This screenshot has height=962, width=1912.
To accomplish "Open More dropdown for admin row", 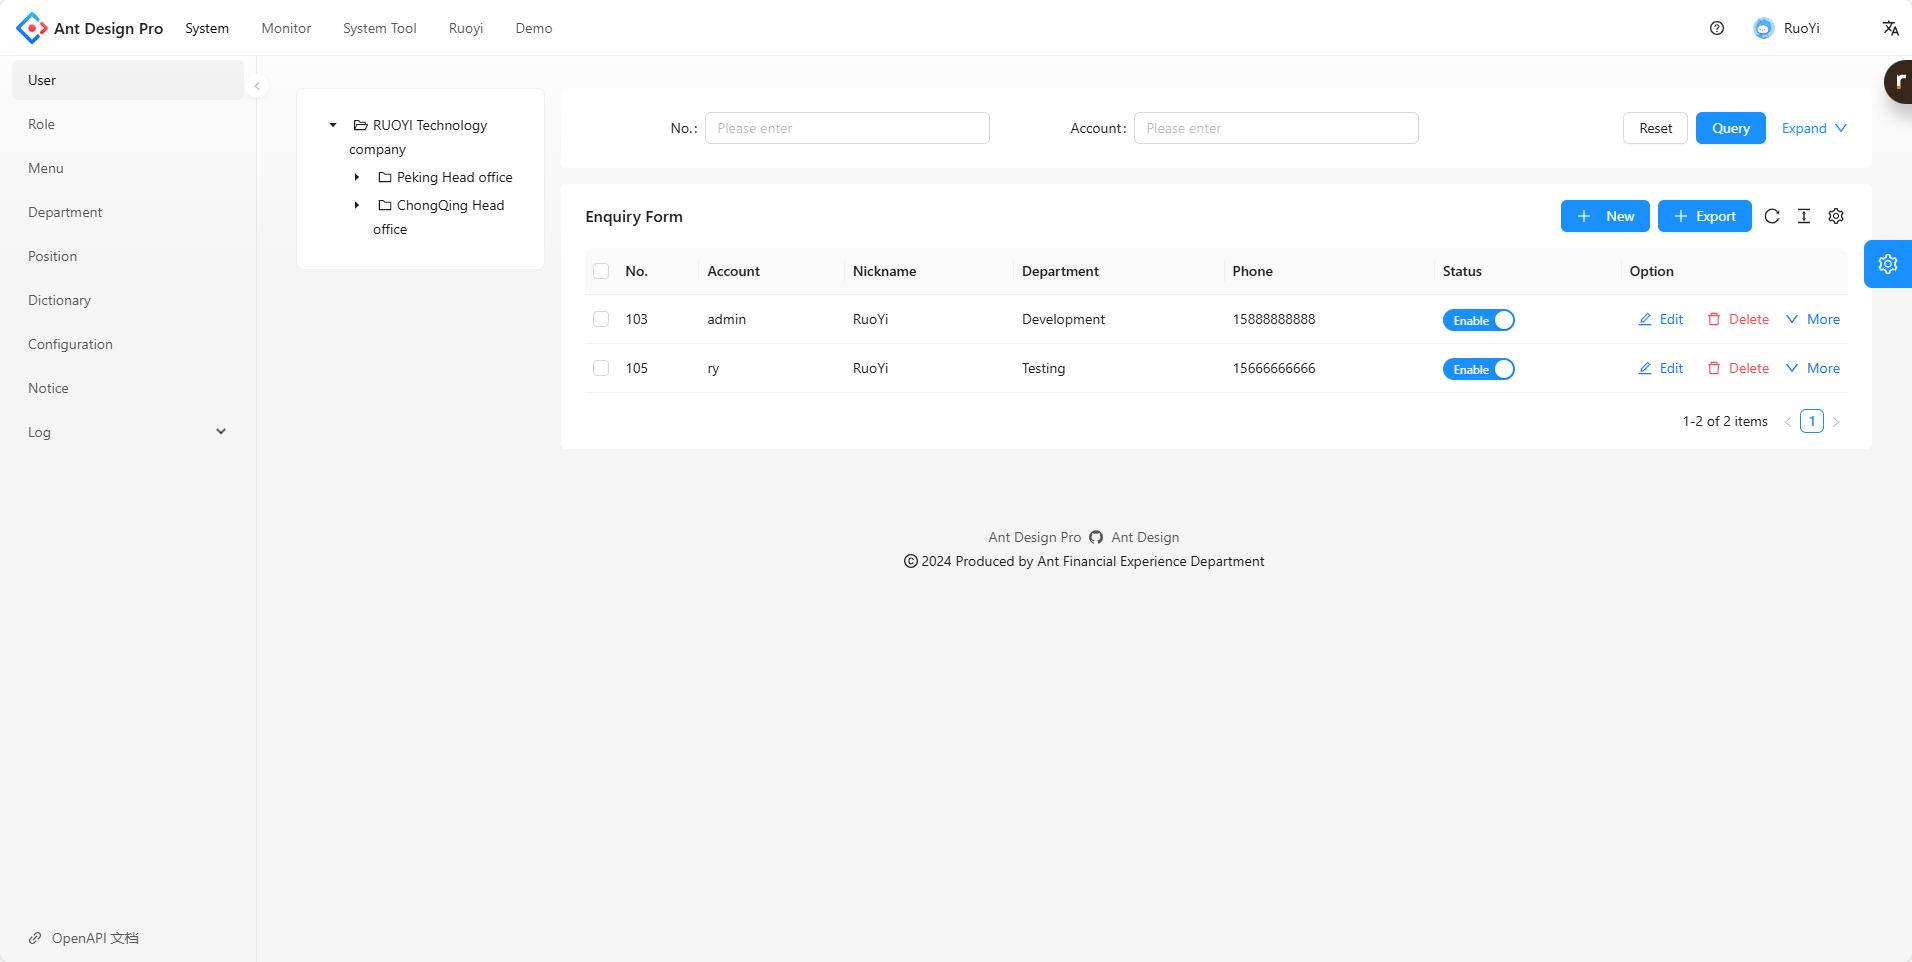I will click(1813, 319).
